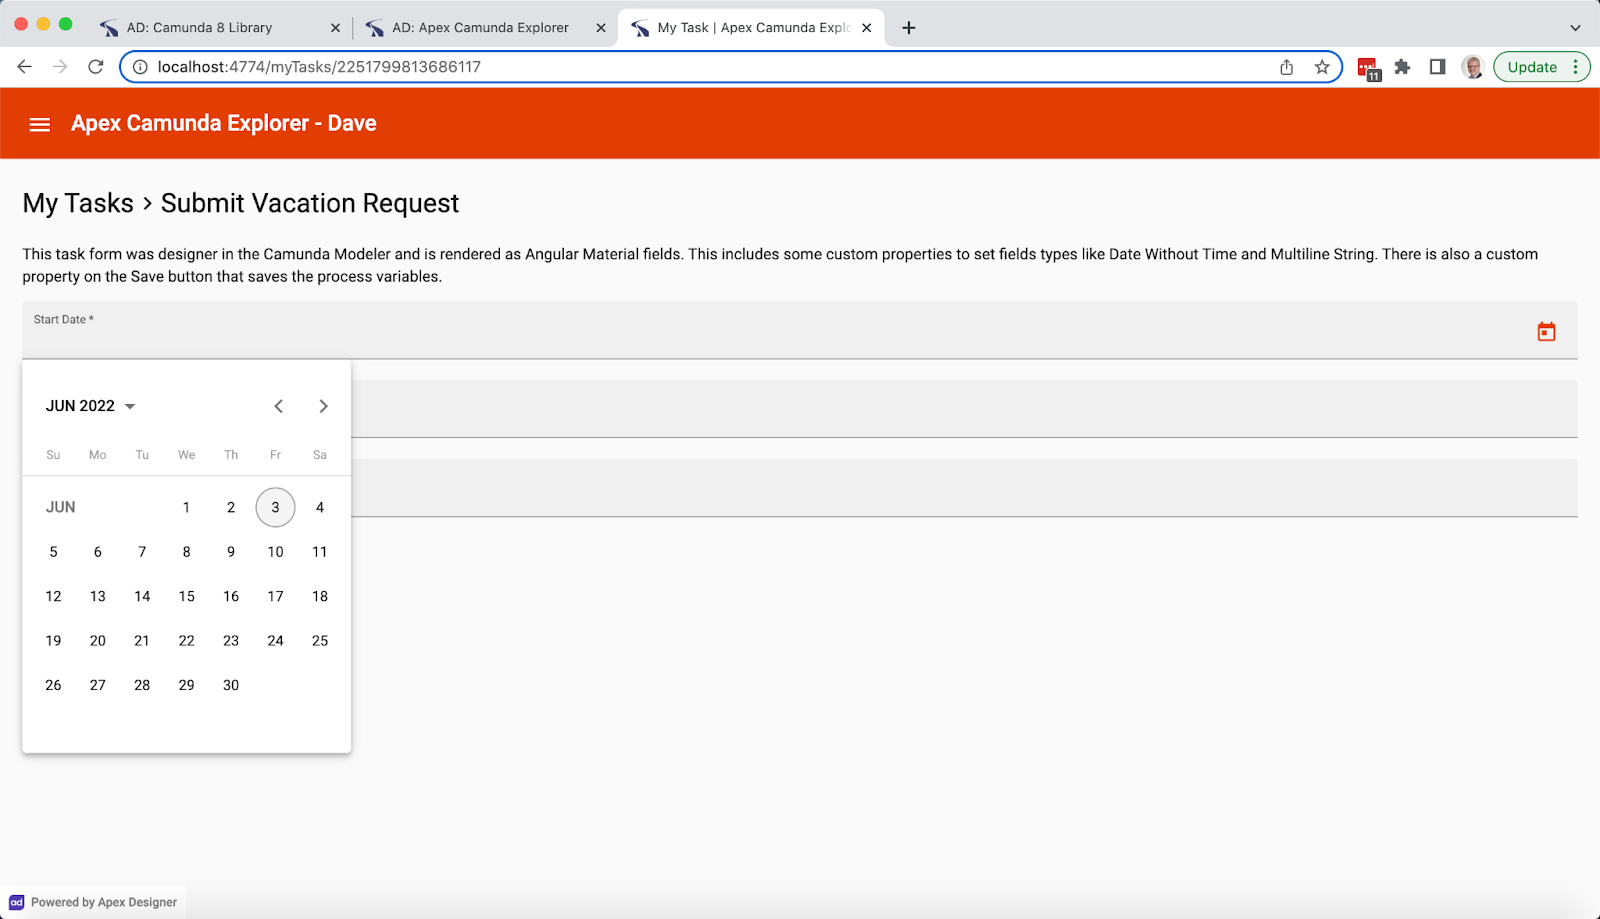
Task: Expand the JUN 2022 month-year selector
Action: point(90,406)
